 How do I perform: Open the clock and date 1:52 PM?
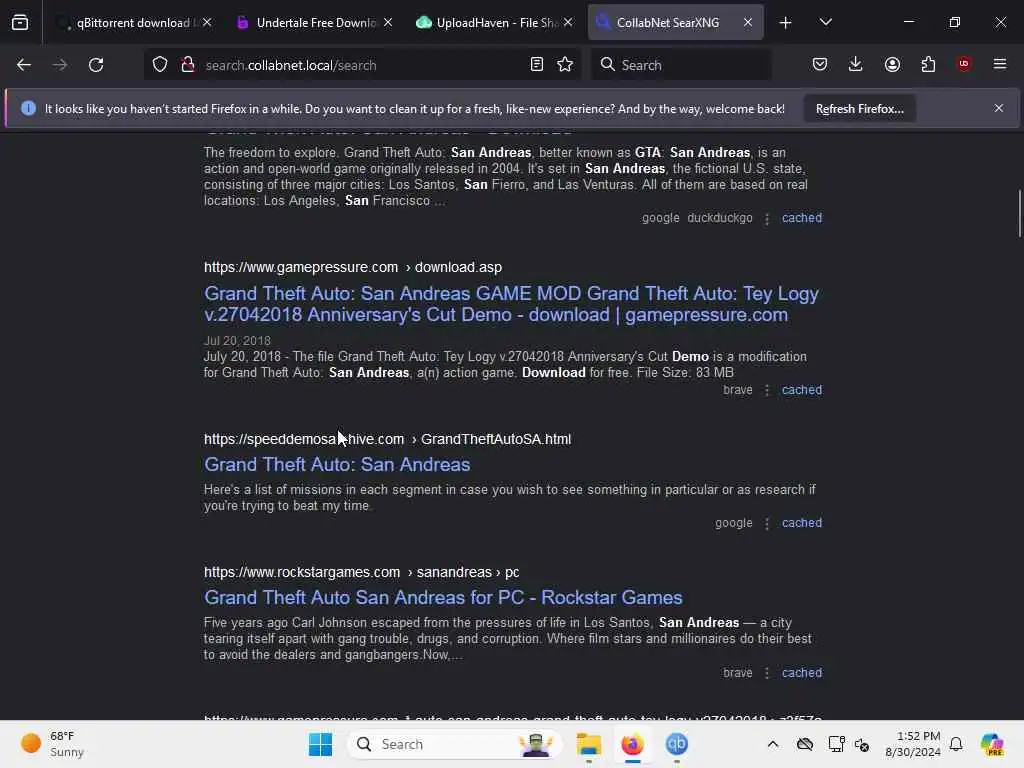[913, 744]
